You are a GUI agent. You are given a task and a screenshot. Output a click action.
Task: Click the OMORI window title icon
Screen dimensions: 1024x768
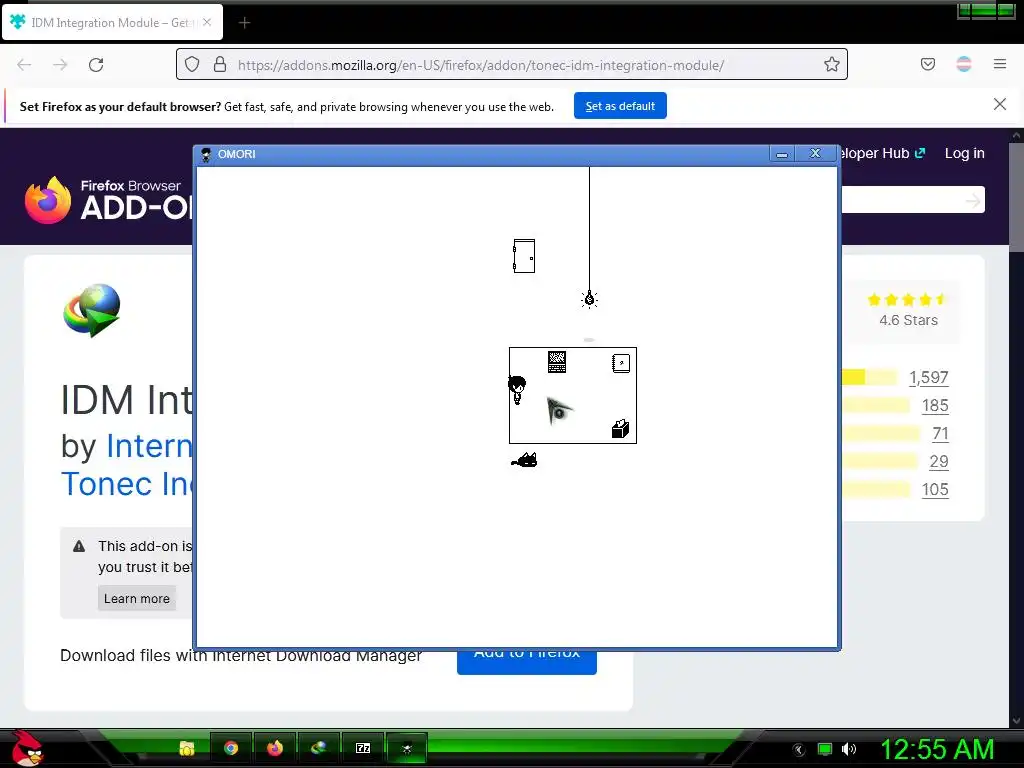(206, 154)
